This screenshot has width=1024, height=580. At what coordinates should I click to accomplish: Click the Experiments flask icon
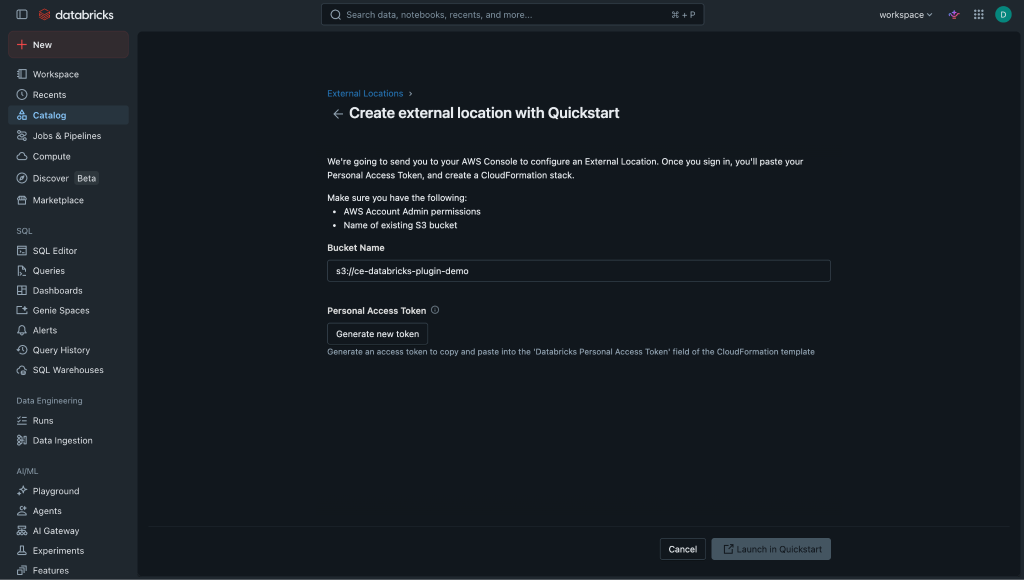tap(22, 551)
